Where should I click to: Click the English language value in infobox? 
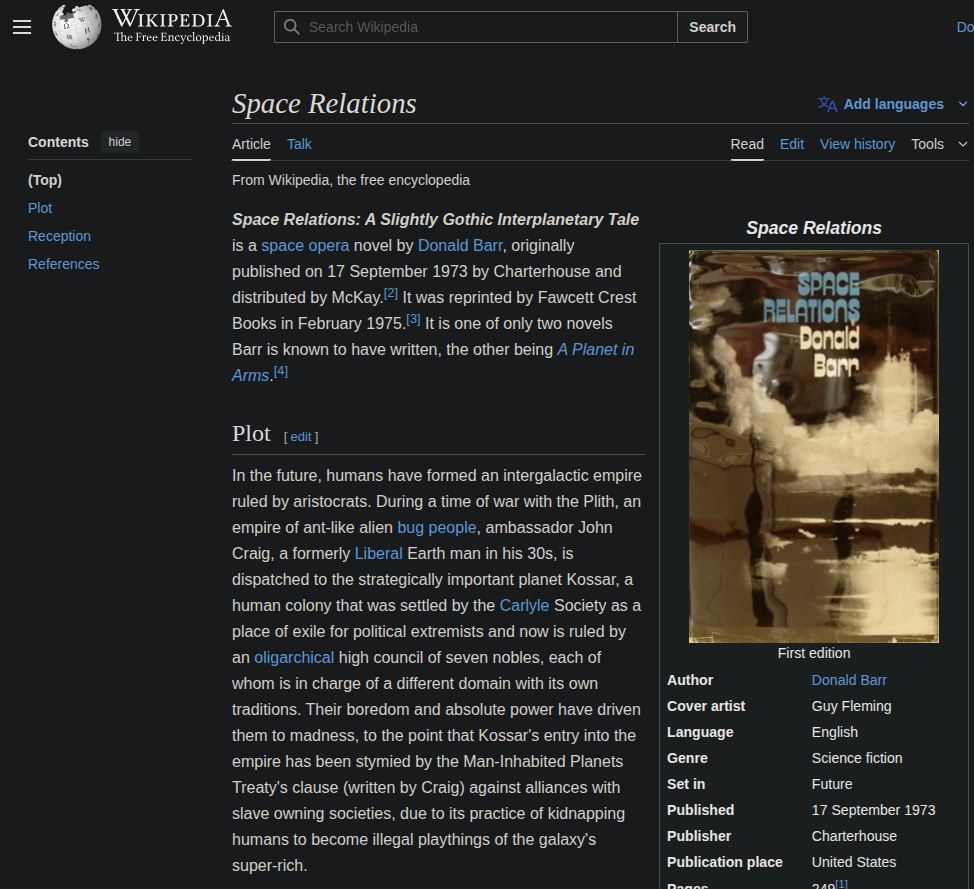tap(835, 732)
